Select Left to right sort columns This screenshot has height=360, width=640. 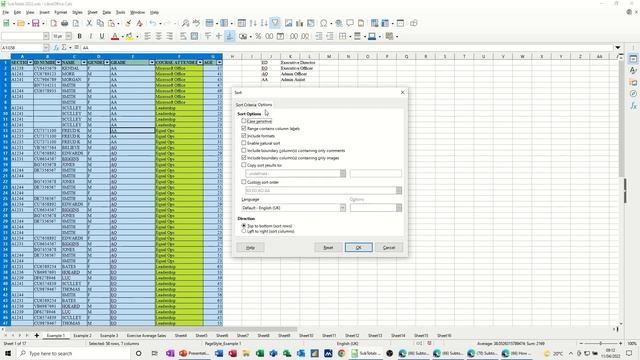coord(244,231)
